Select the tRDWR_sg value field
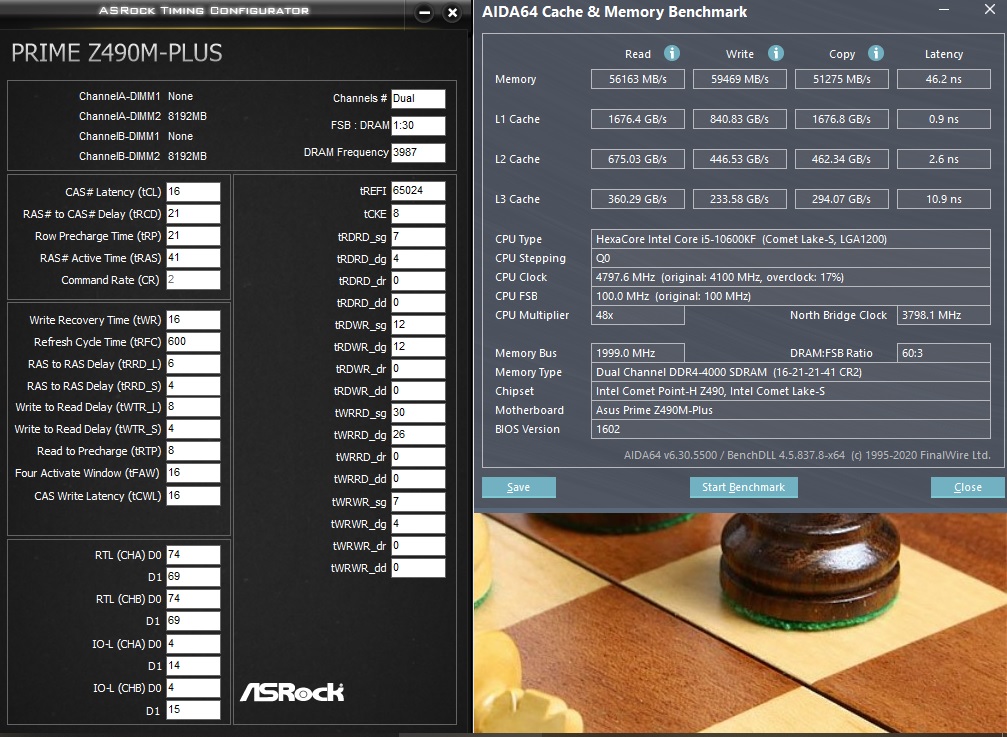 (x=418, y=325)
